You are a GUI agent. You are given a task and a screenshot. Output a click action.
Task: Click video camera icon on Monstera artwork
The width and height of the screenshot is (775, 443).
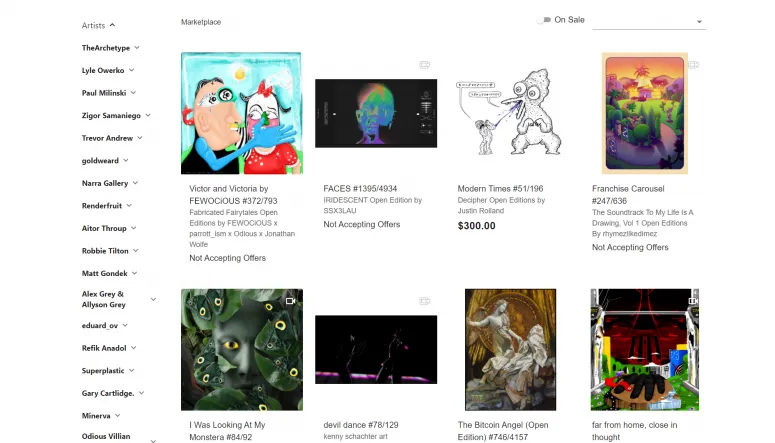coord(291,301)
